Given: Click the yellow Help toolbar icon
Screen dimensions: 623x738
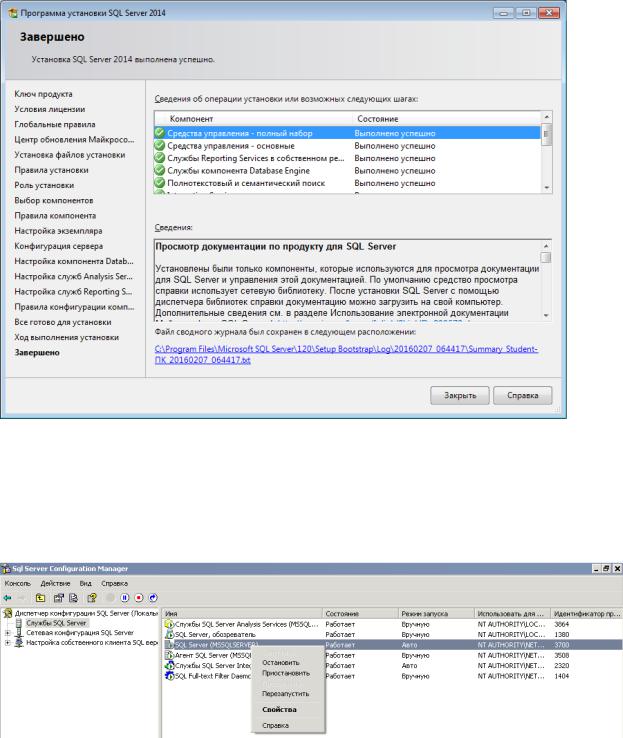Looking at the screenshot, I should coord(92,598).
